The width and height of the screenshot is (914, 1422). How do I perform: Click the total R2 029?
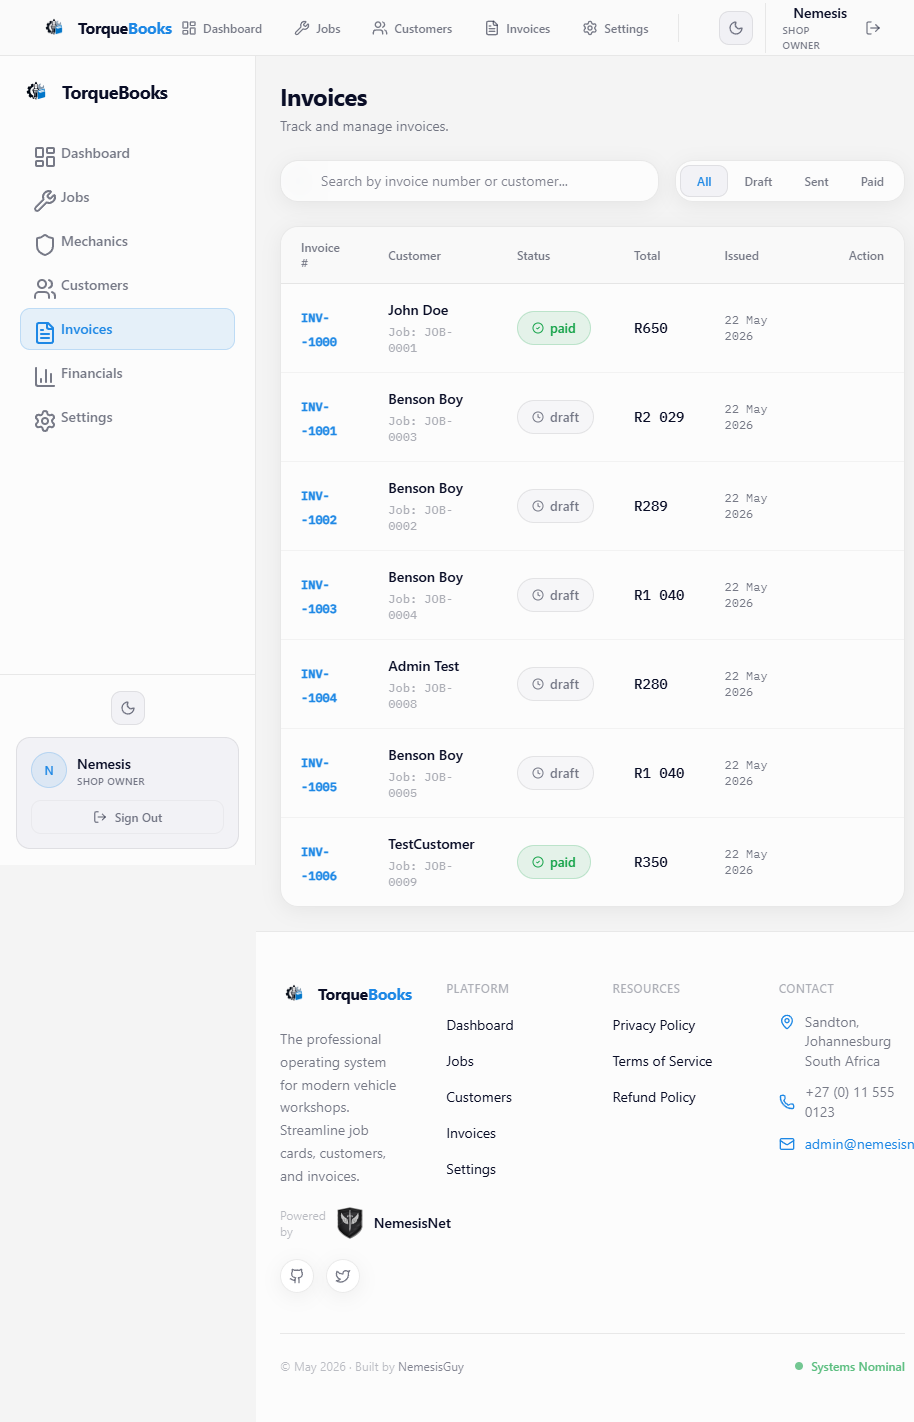659,417
